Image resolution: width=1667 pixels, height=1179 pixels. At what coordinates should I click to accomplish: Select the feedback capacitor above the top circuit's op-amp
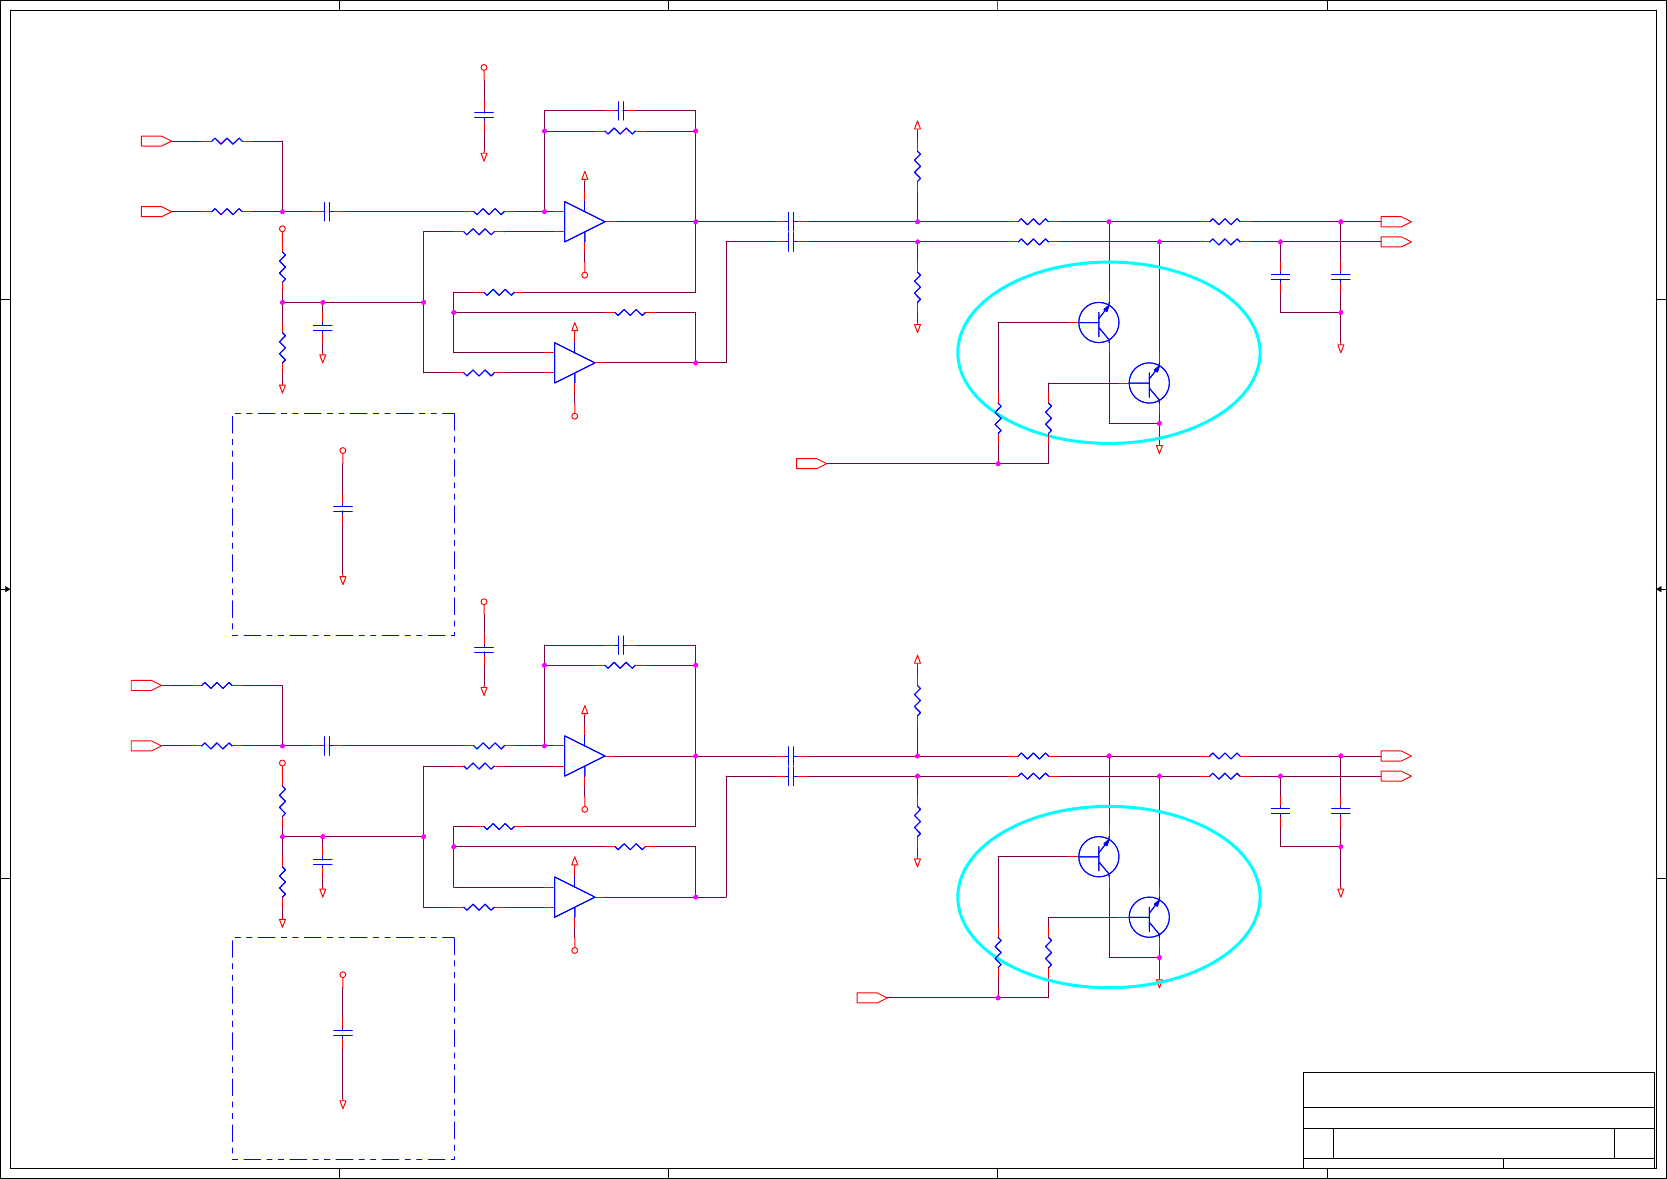(621, 110)
